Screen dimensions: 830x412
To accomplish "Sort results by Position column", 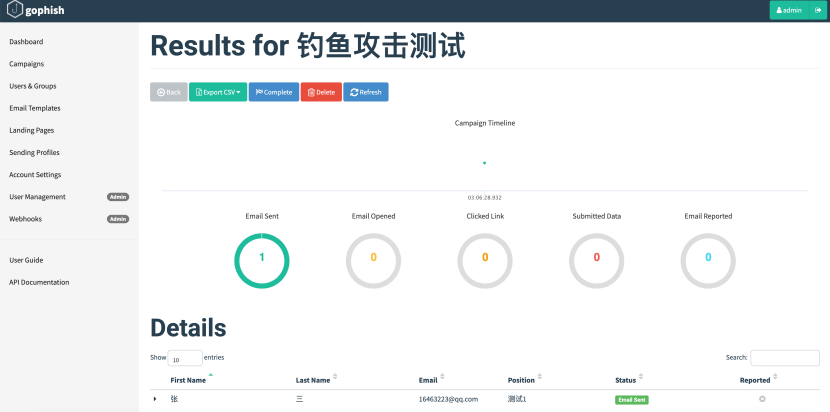I will coord(521,380).
